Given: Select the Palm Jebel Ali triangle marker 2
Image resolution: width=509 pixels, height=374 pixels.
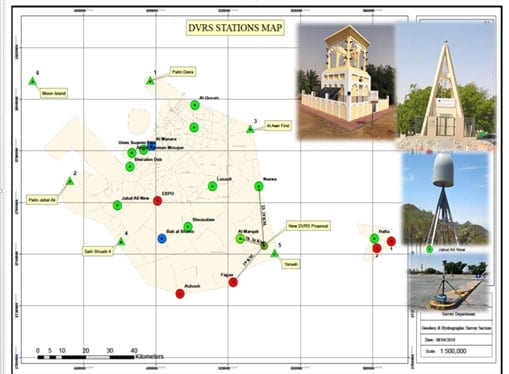Looking at the screenshot, I should pos(70,181).
